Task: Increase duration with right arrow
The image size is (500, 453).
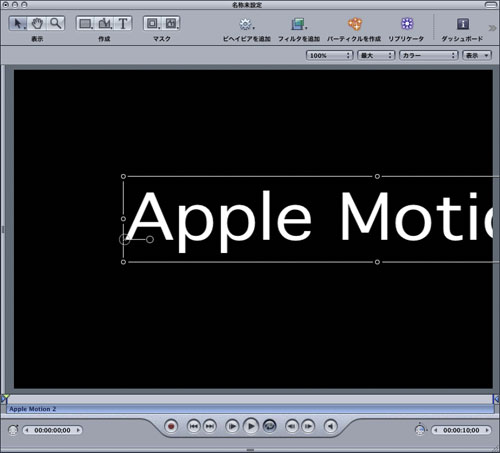Action: (487, 430)
